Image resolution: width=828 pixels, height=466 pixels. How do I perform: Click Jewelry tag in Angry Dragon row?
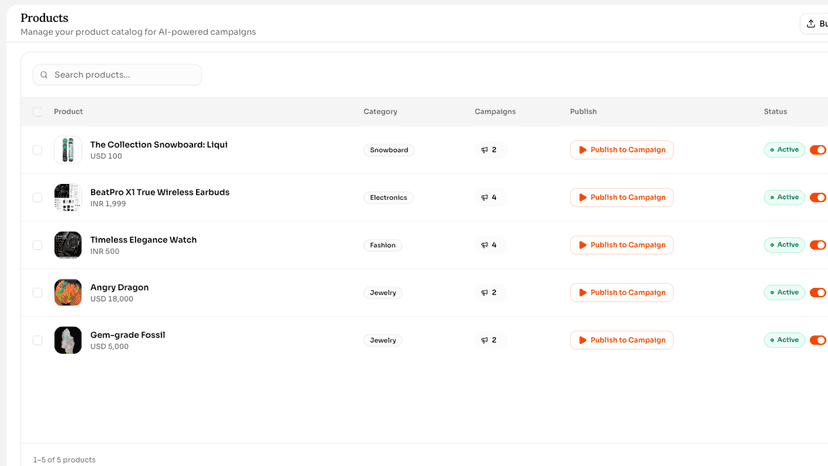tap(383, 293)
